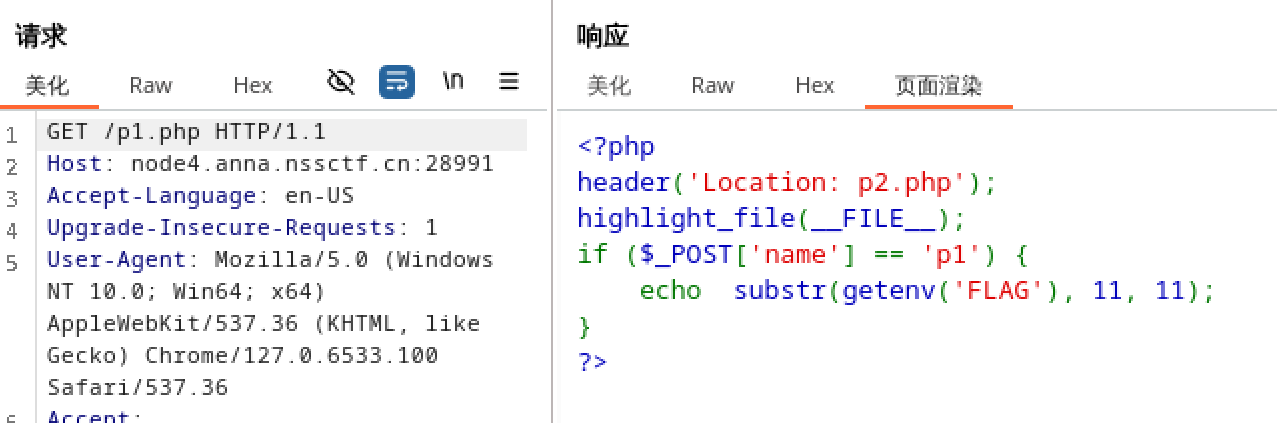Click the header('Location: p2.php') line
The image size is (1277, 423).
point(787,183)
